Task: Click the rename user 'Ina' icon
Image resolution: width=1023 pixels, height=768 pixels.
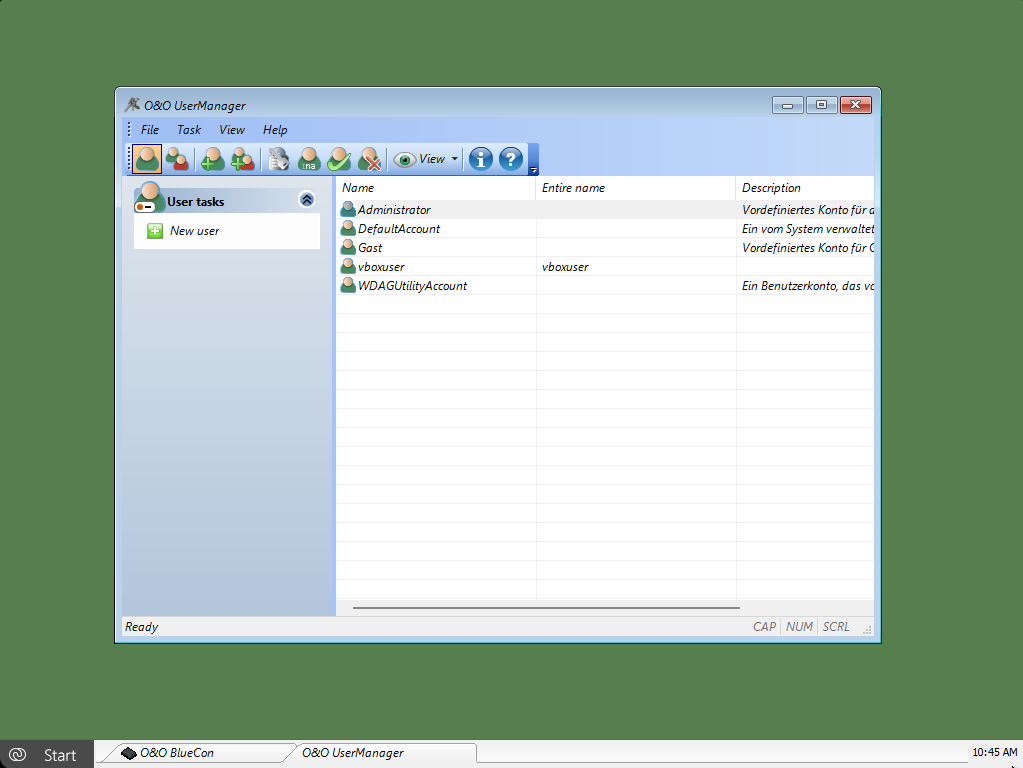Action: click(309, 159)
